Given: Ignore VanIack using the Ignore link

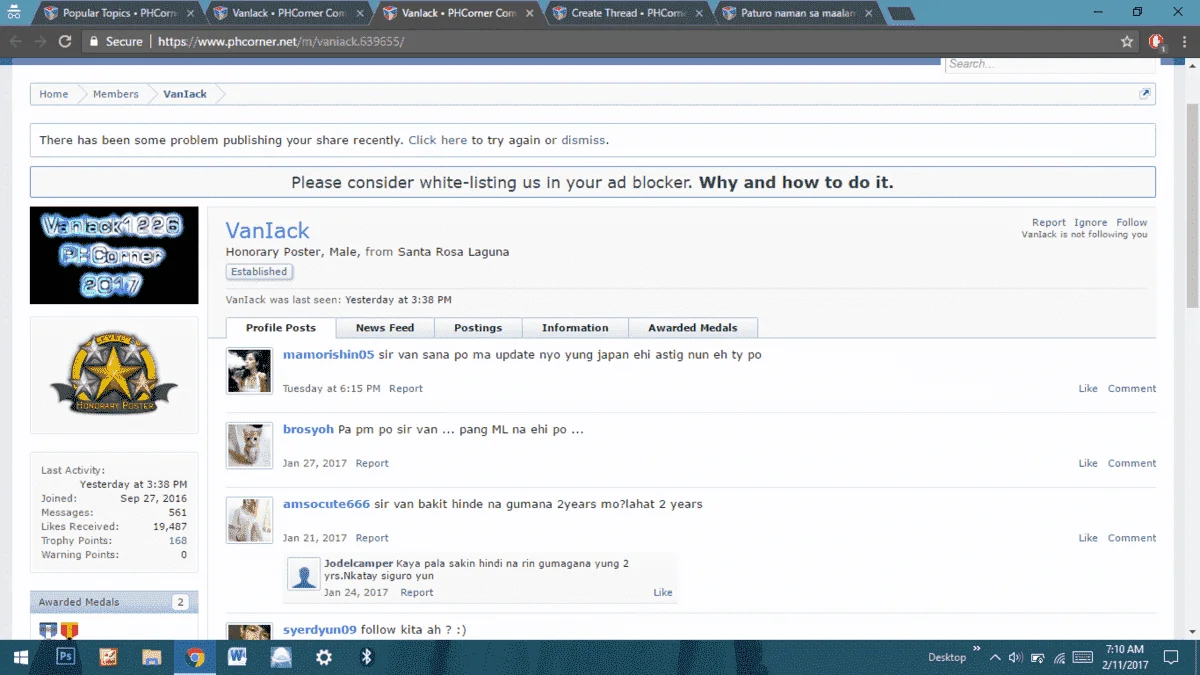Looking at the screenshot, I should pyautogui.click(x=1091, y=223).
